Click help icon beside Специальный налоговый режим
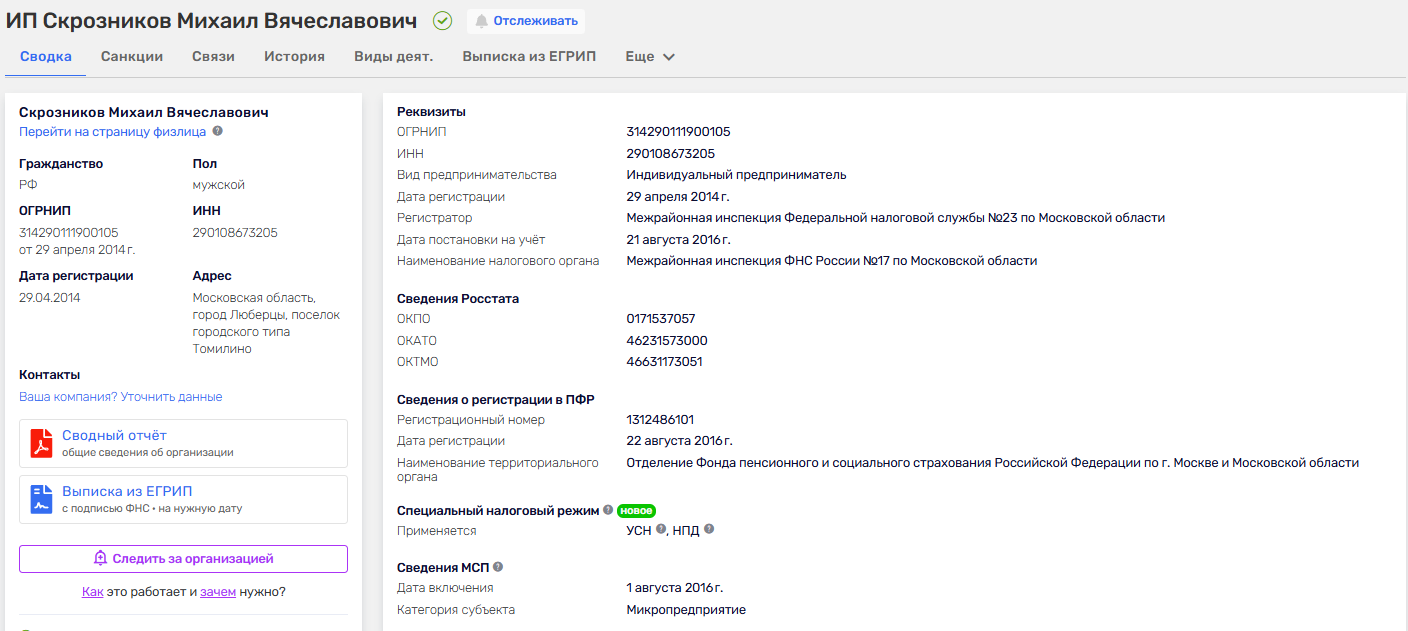Viewport: 1408px width, 631px height. tap(608, 510)
